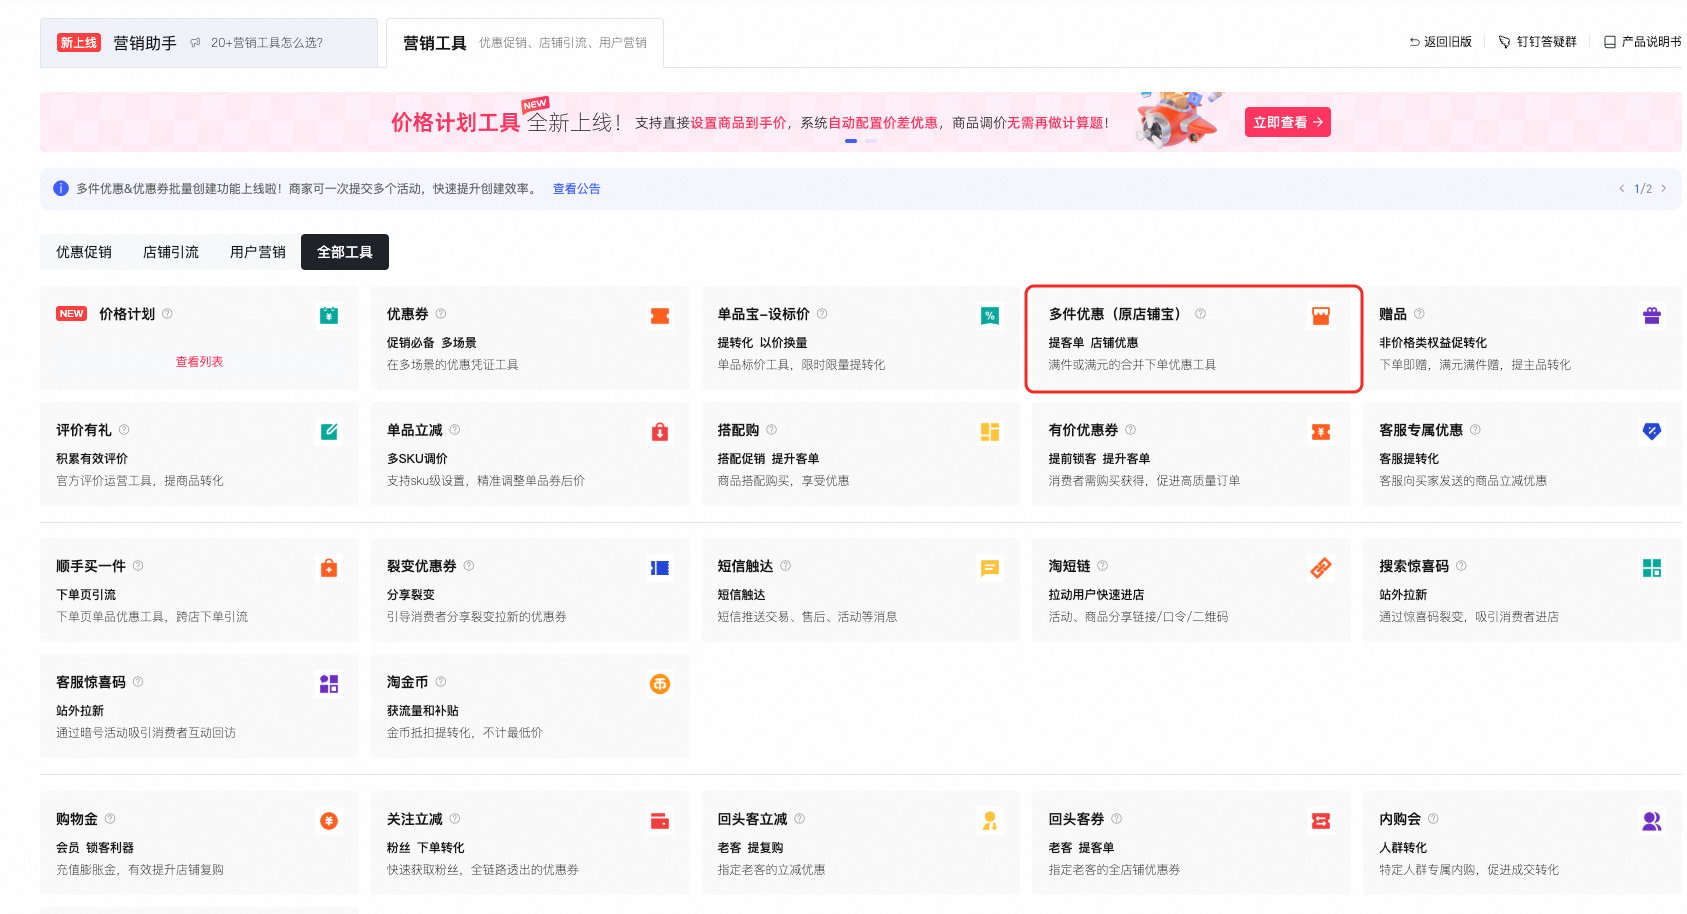Open the 搭配购 tool card title

pos(738,430)
